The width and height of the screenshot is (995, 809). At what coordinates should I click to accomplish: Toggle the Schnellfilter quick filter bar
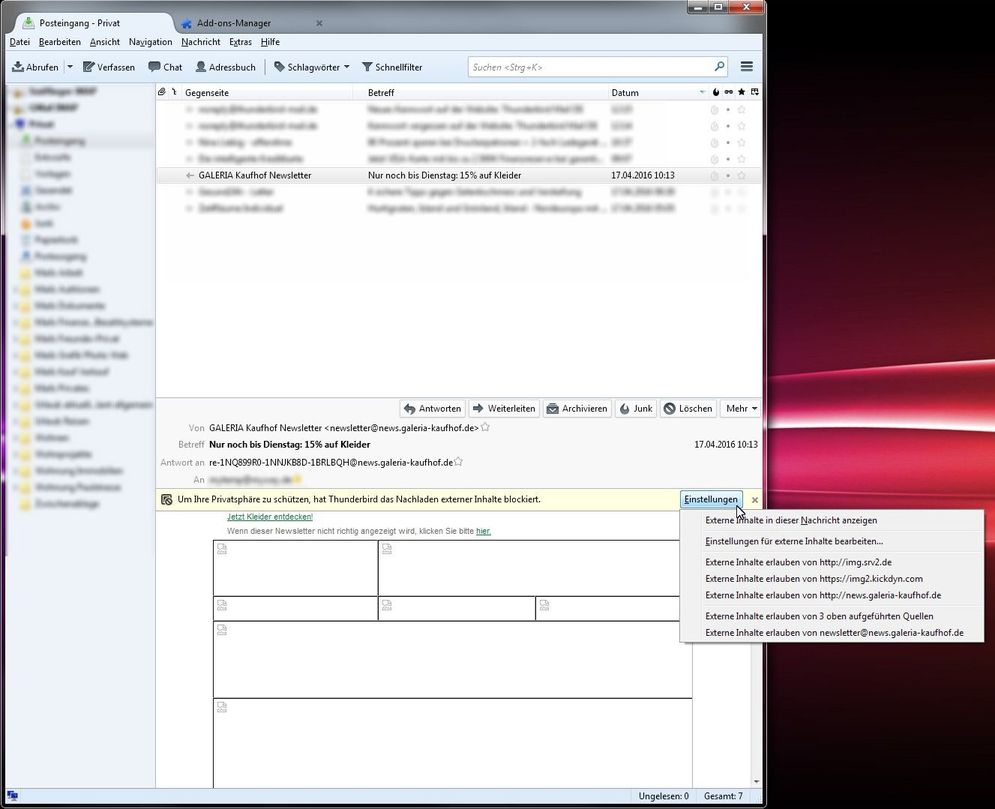coord(392,67)
